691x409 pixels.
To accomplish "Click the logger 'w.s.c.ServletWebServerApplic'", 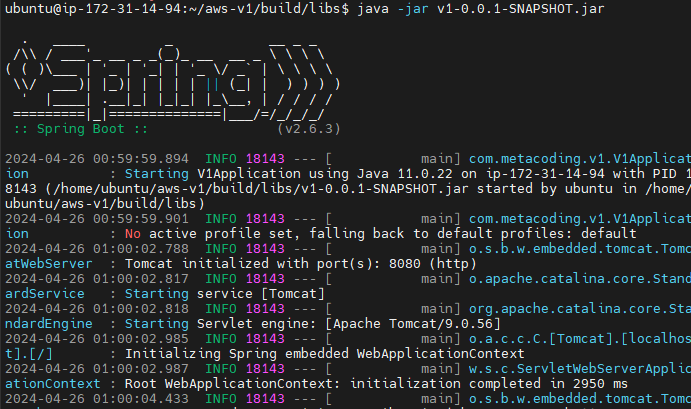I will pyautogui.click(x=580, y=368).
